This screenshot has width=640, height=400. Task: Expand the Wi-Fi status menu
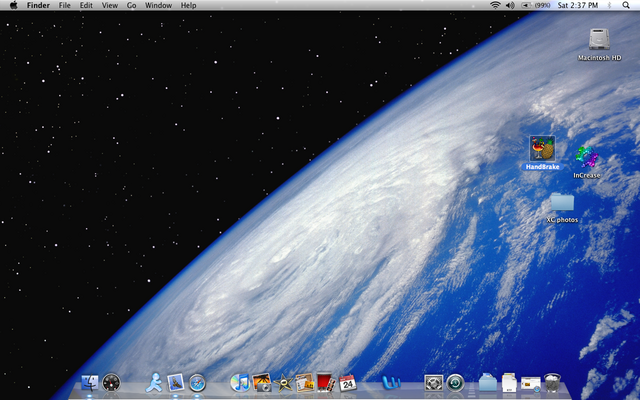(x=495, y=6)
